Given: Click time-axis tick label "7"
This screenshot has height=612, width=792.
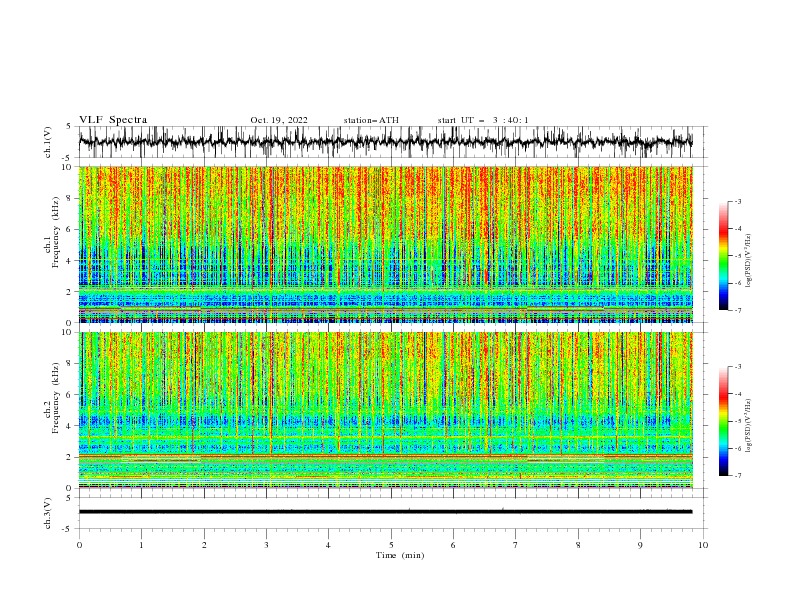Looking at the screenshot, I should pyautogui.click(x=516, y=545).
